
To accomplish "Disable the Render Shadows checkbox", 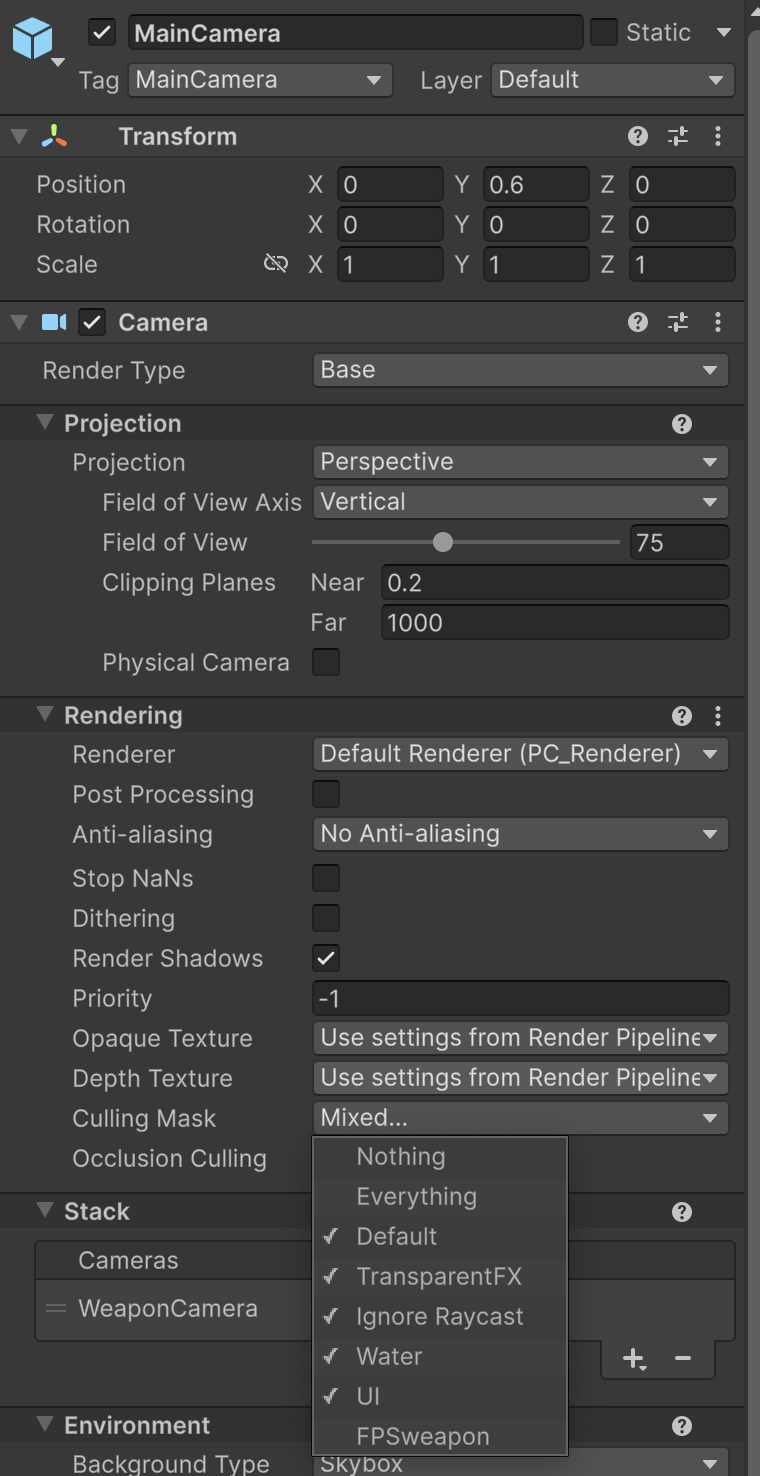I will (326, 958).
